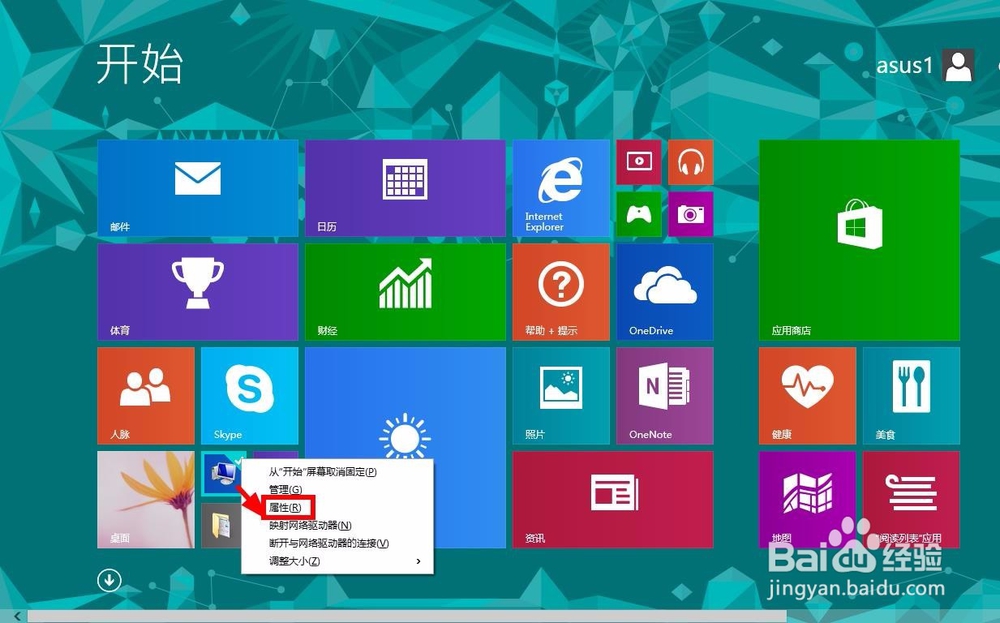1000x623 pixels.
Task: Open the Store (应用商店) tile
Action: (x=859, y=240)
